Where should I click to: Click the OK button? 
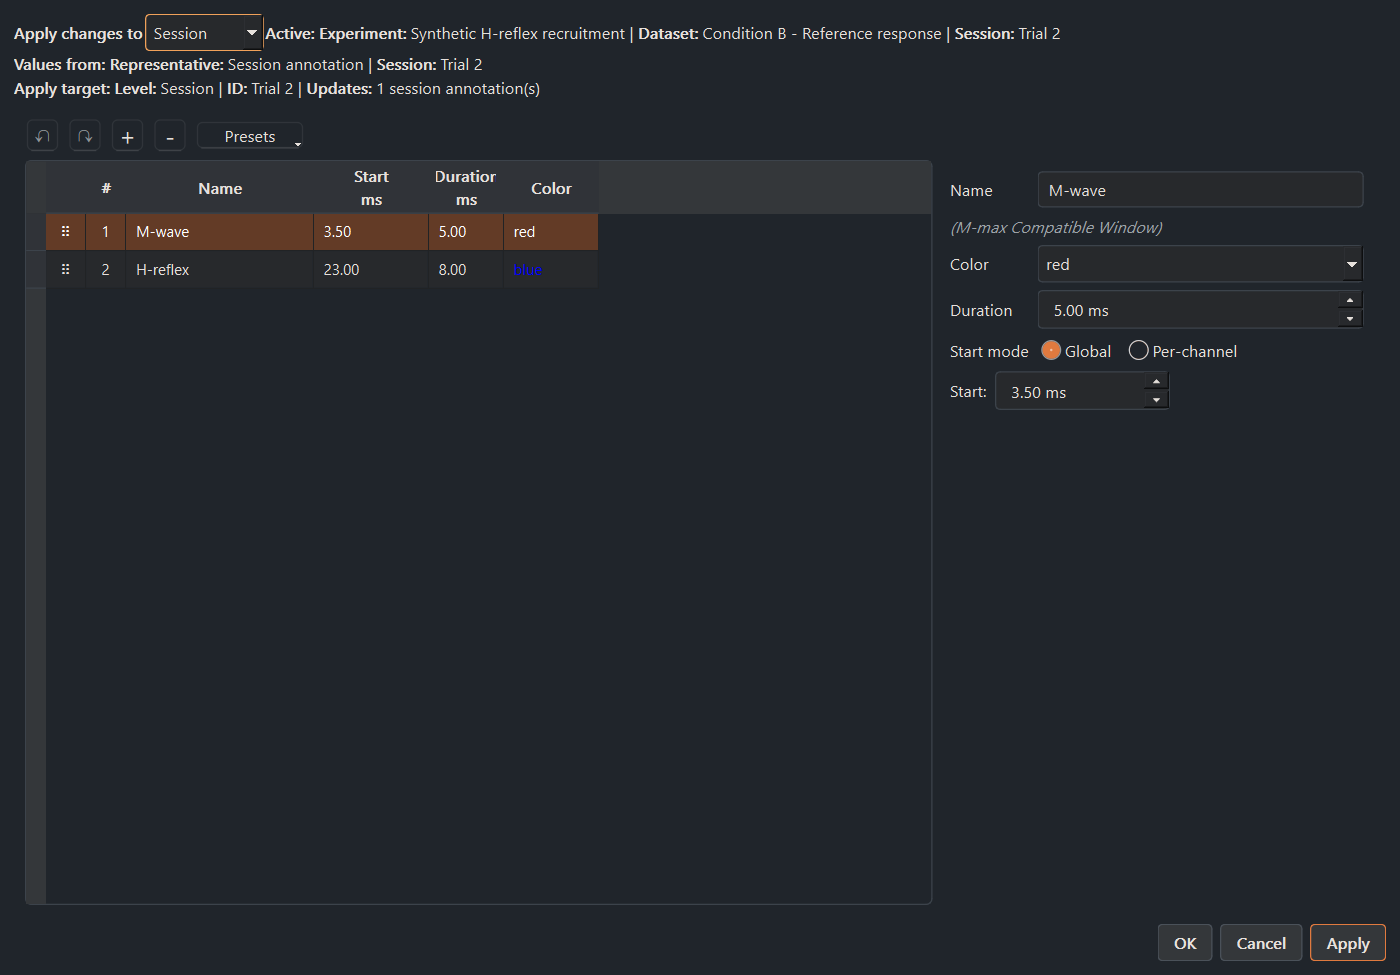pyautogui.click(x=1185, y=943)
